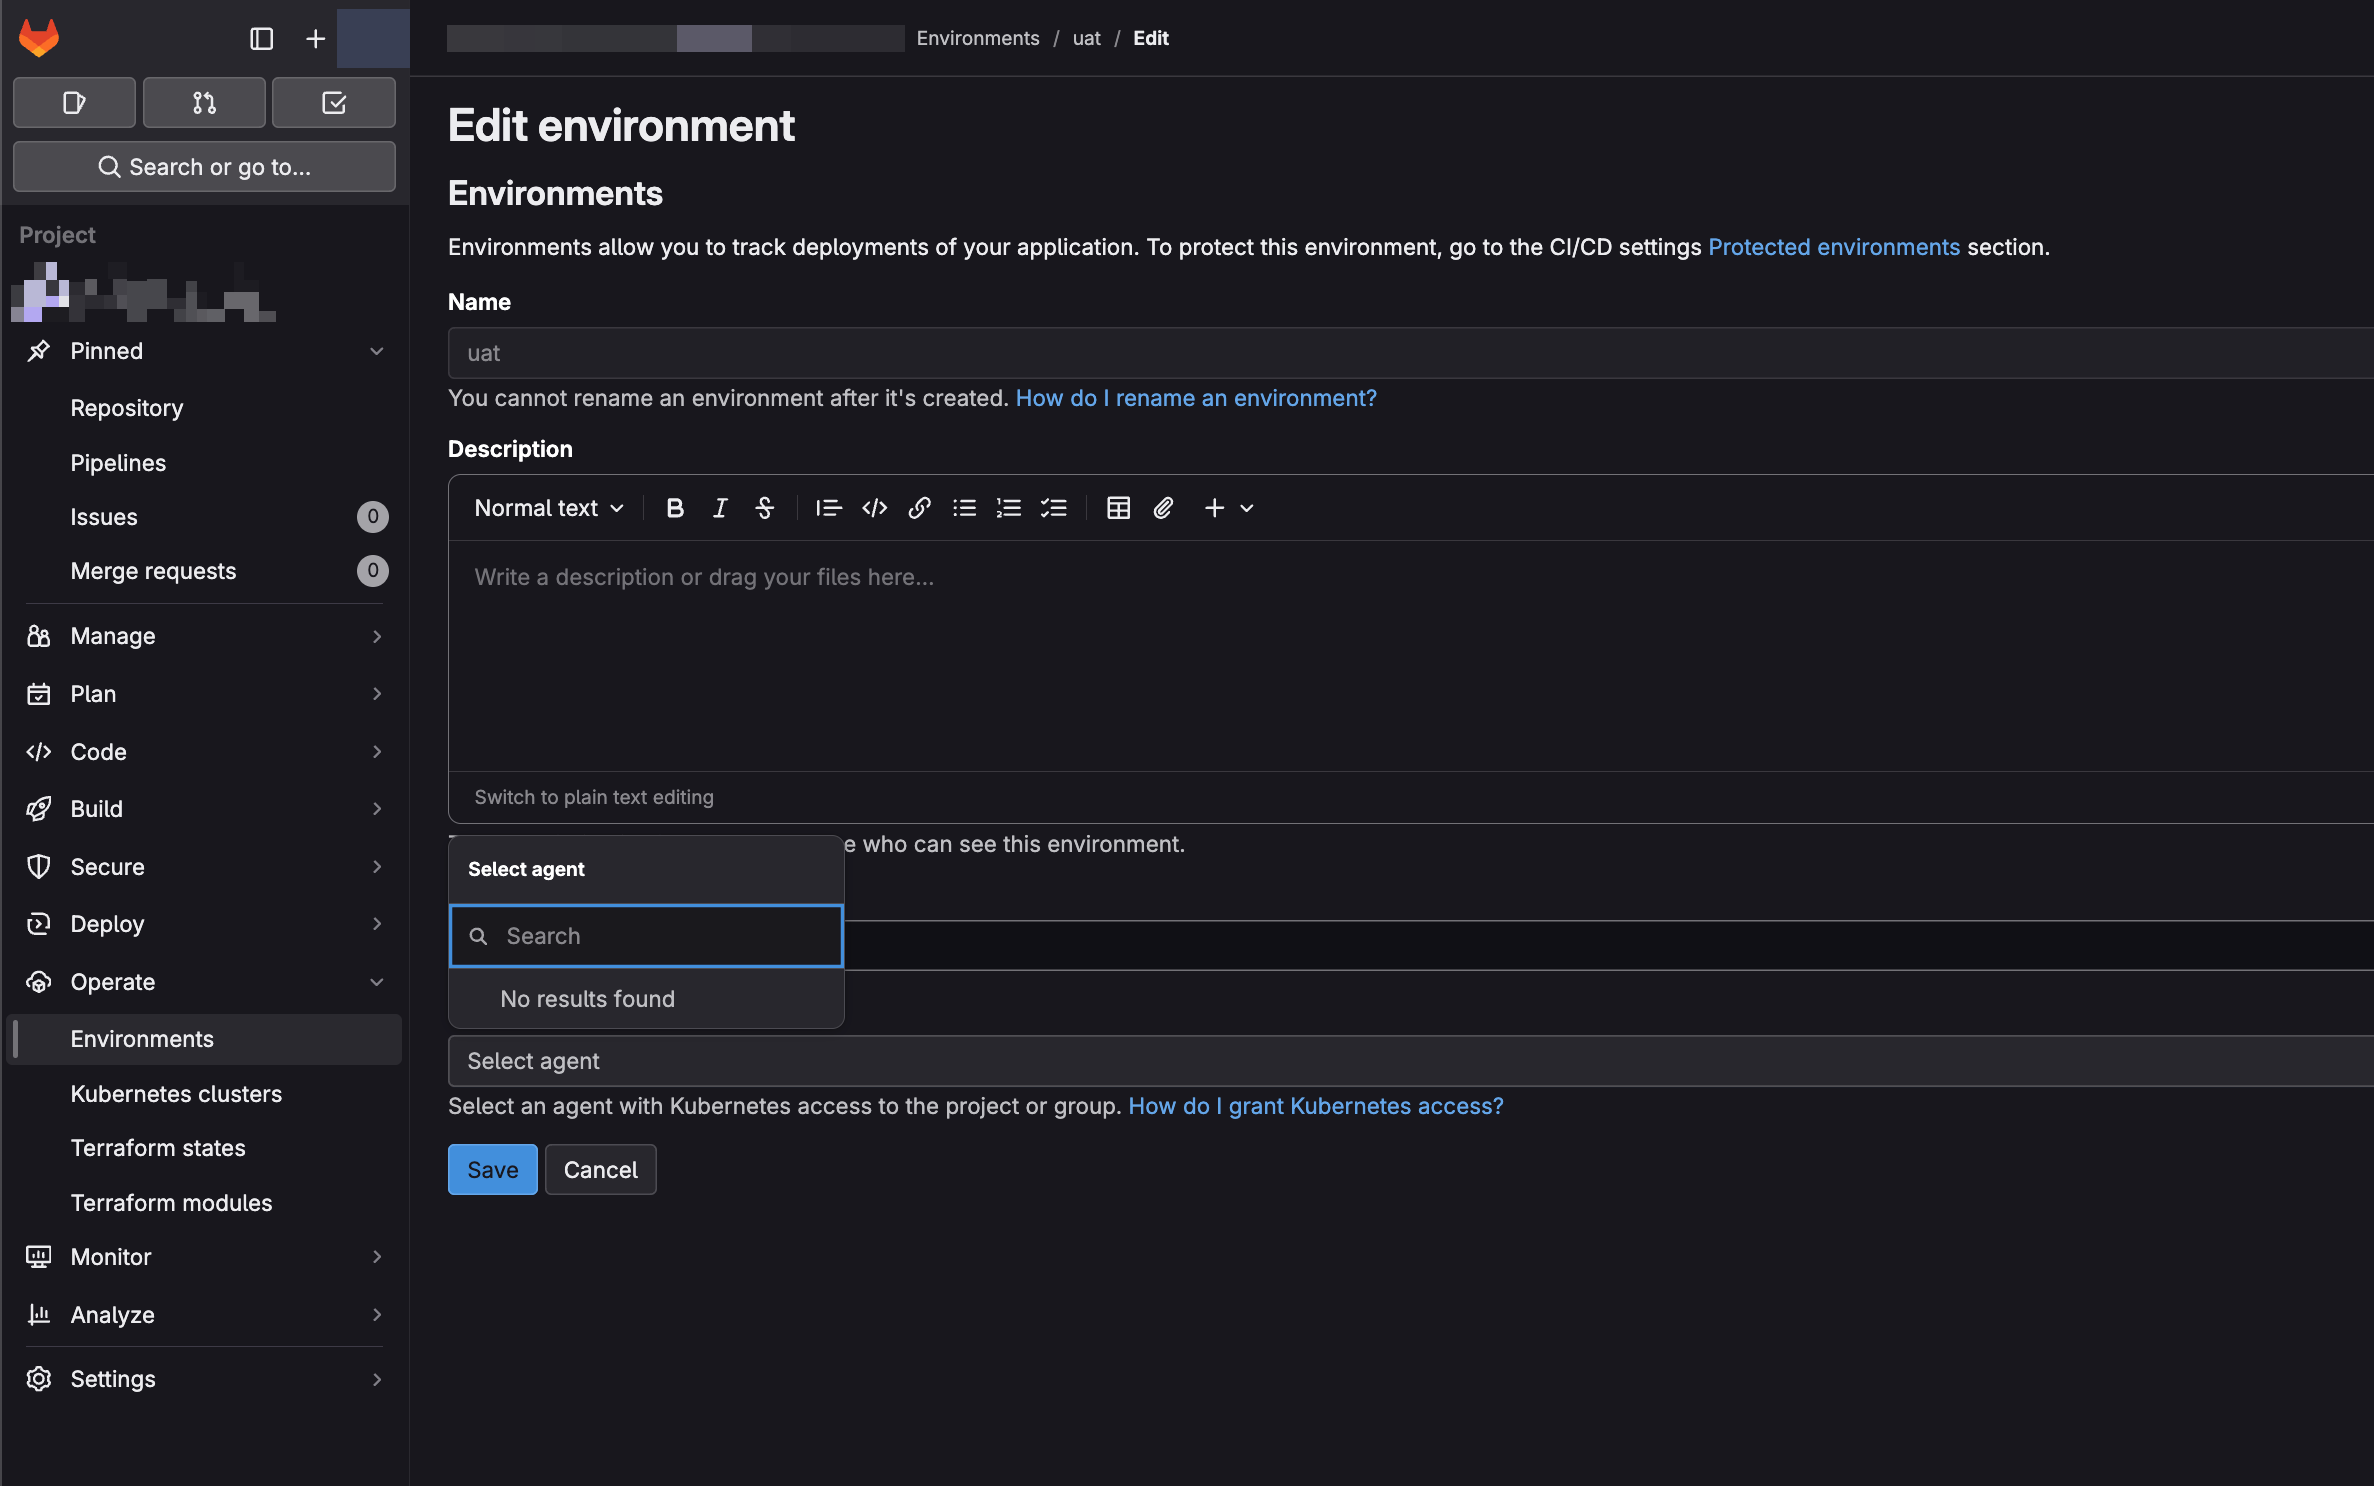Insert a code block using toolbar

click(874, 508)
